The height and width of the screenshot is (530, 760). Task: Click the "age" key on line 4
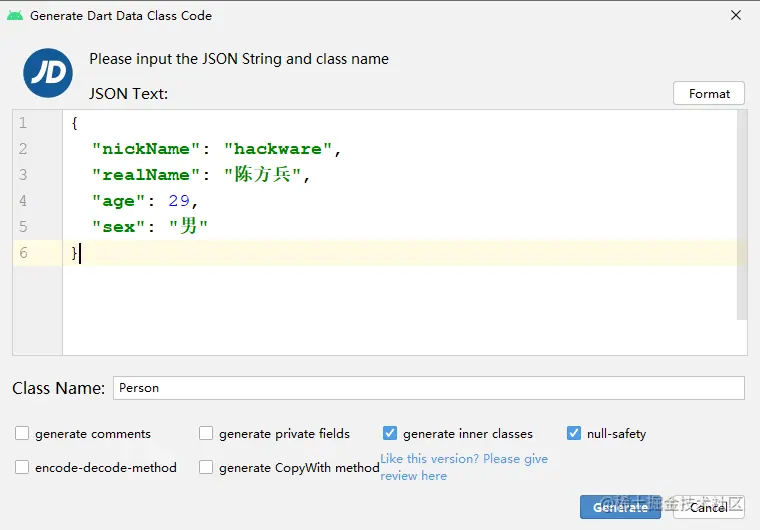point(119,201)
